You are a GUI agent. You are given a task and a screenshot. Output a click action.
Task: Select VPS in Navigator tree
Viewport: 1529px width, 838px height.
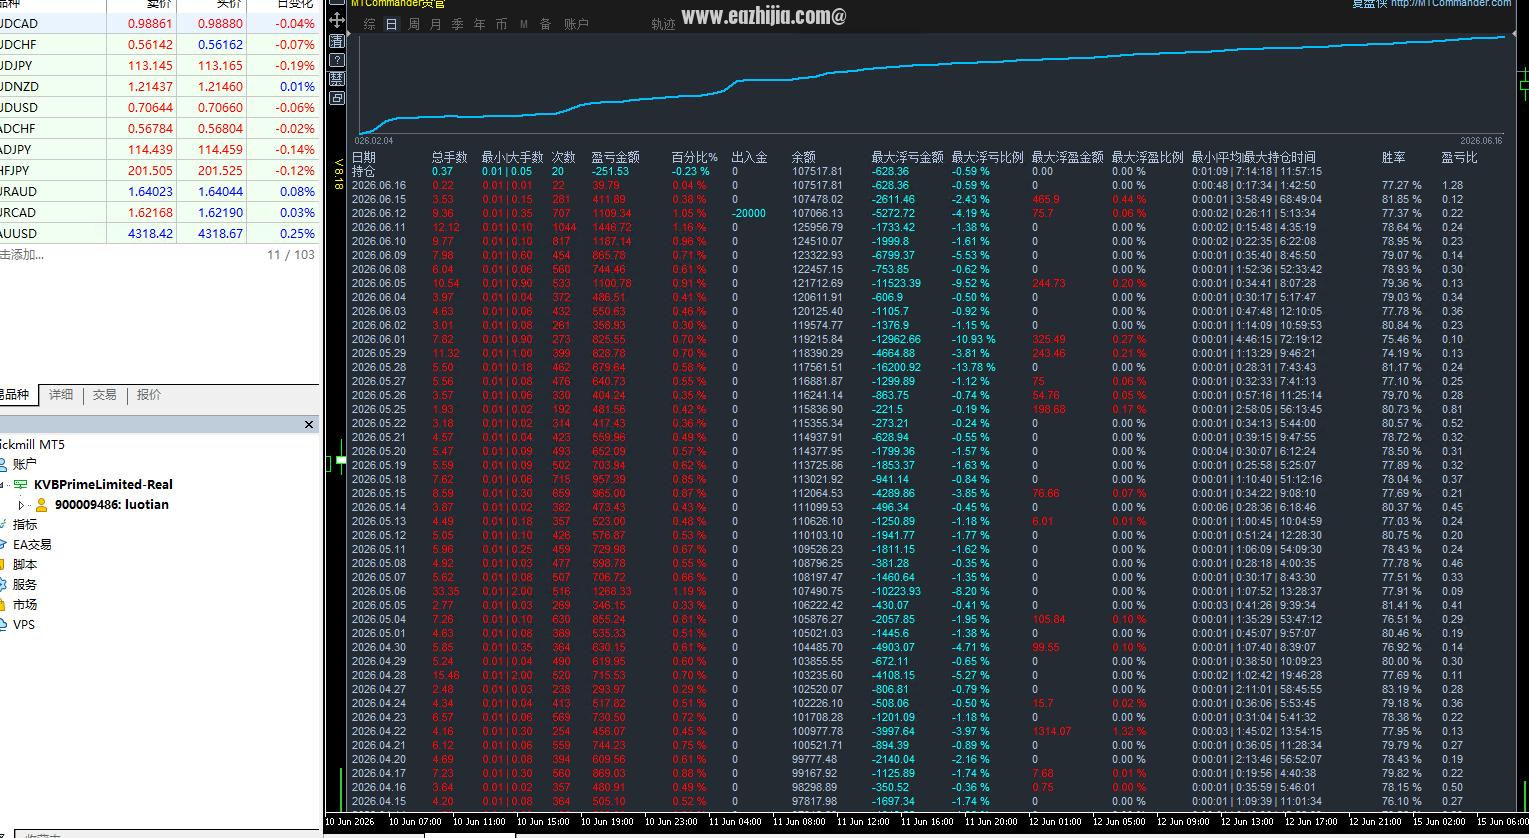click(24, 624)
